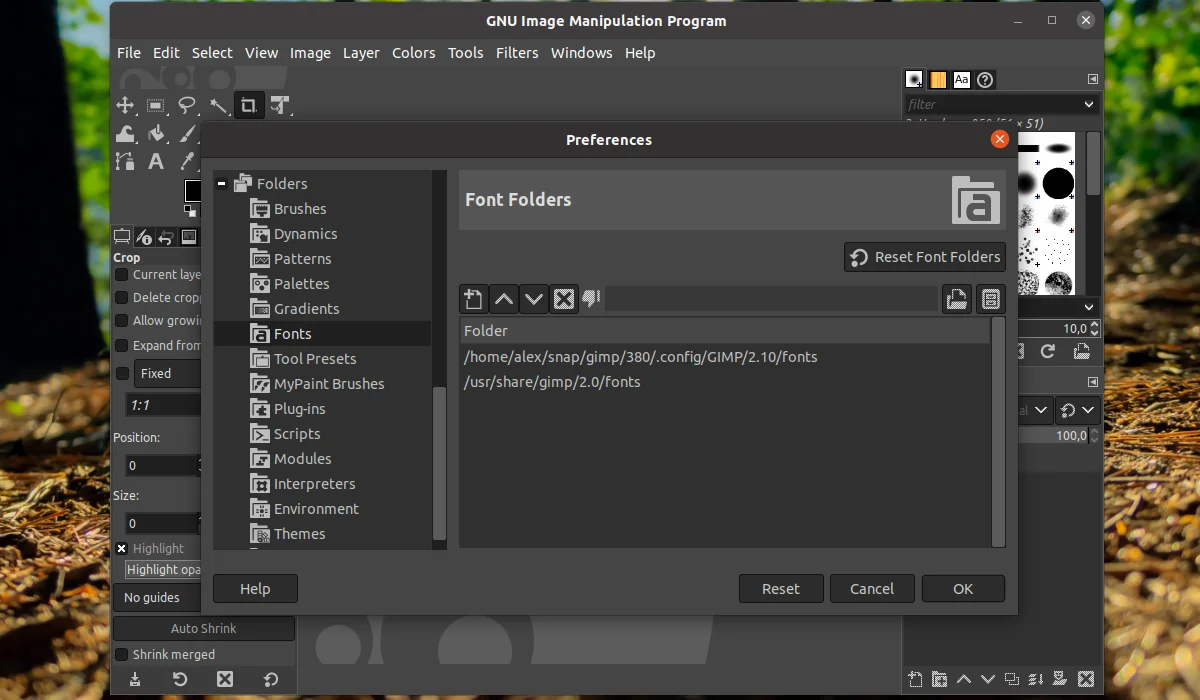Select the Bucket Fill tool
The image size is (1200, 700).
point(156,133)
